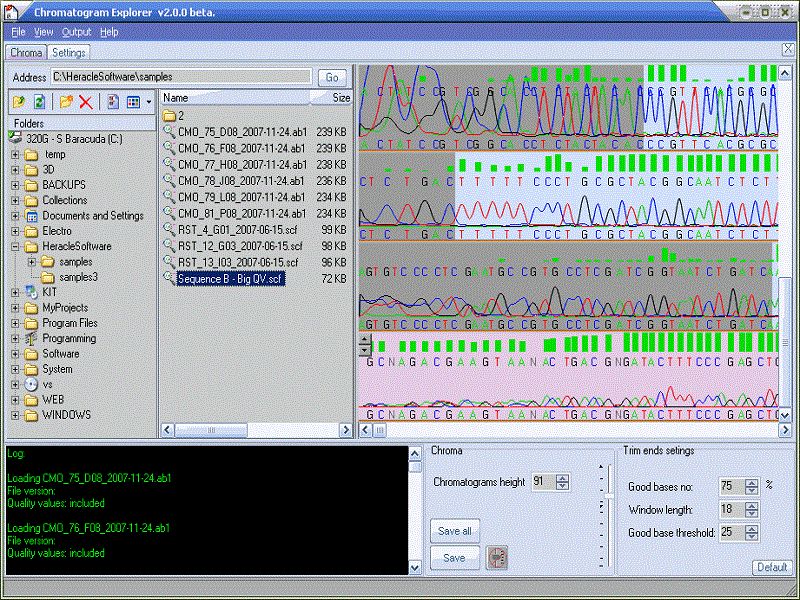The height and width of the screenshot is (600, 800).
Task: Delete selected file using the red X icon
Action: tap(85, 102)
